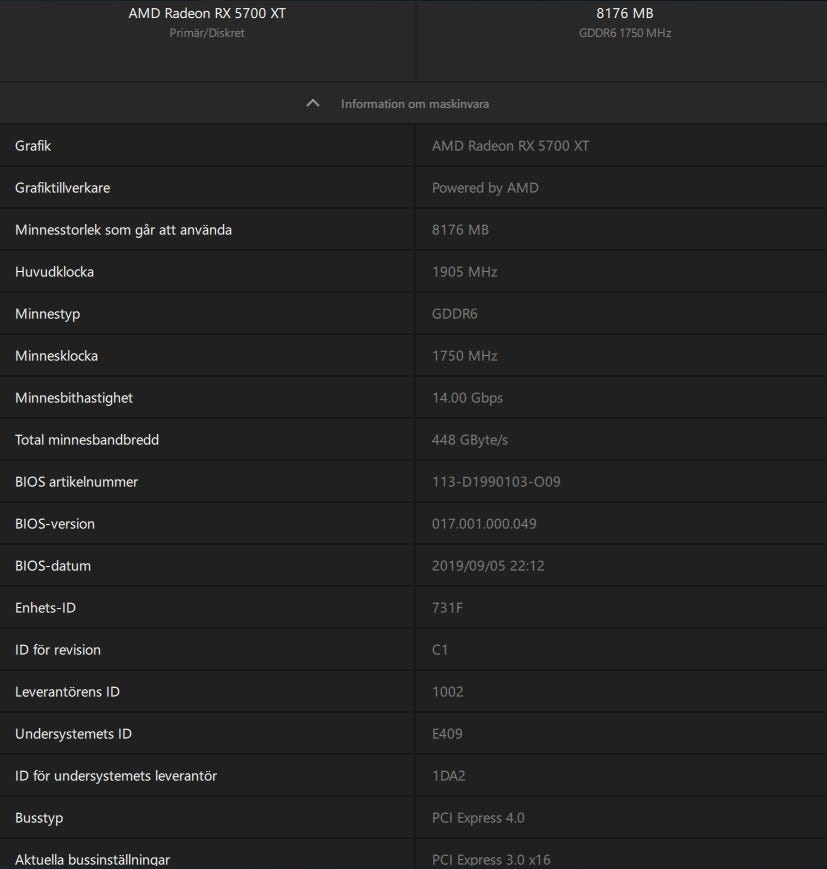Click the Primär/Diskret subtitle

click(x=207, y=33)
